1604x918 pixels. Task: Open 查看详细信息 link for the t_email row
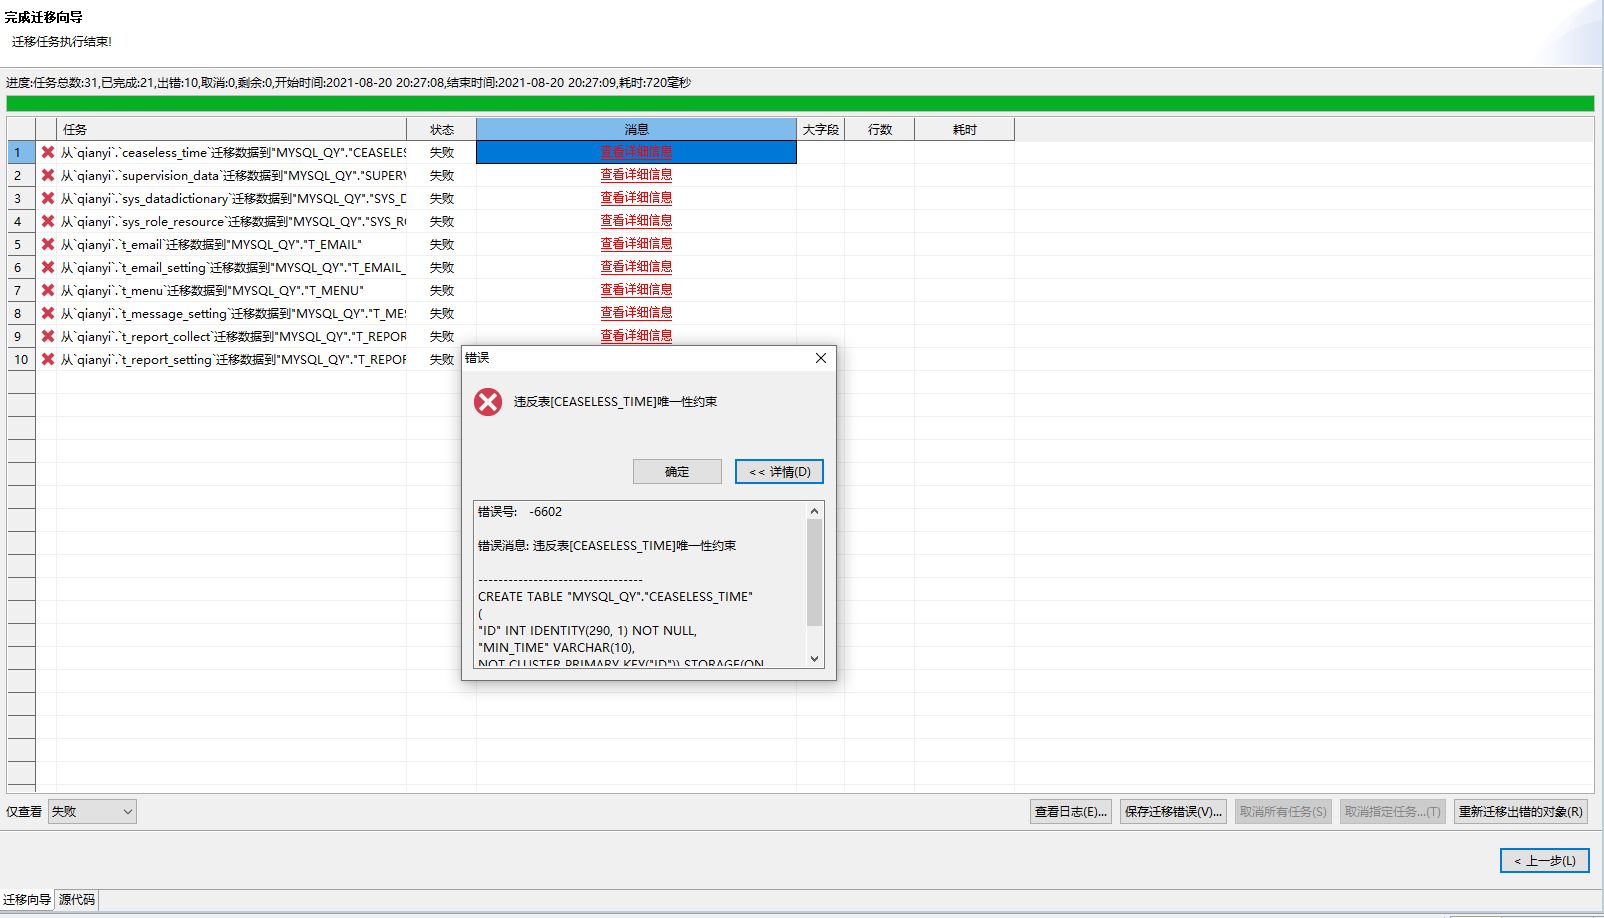(x=637, y=243)
